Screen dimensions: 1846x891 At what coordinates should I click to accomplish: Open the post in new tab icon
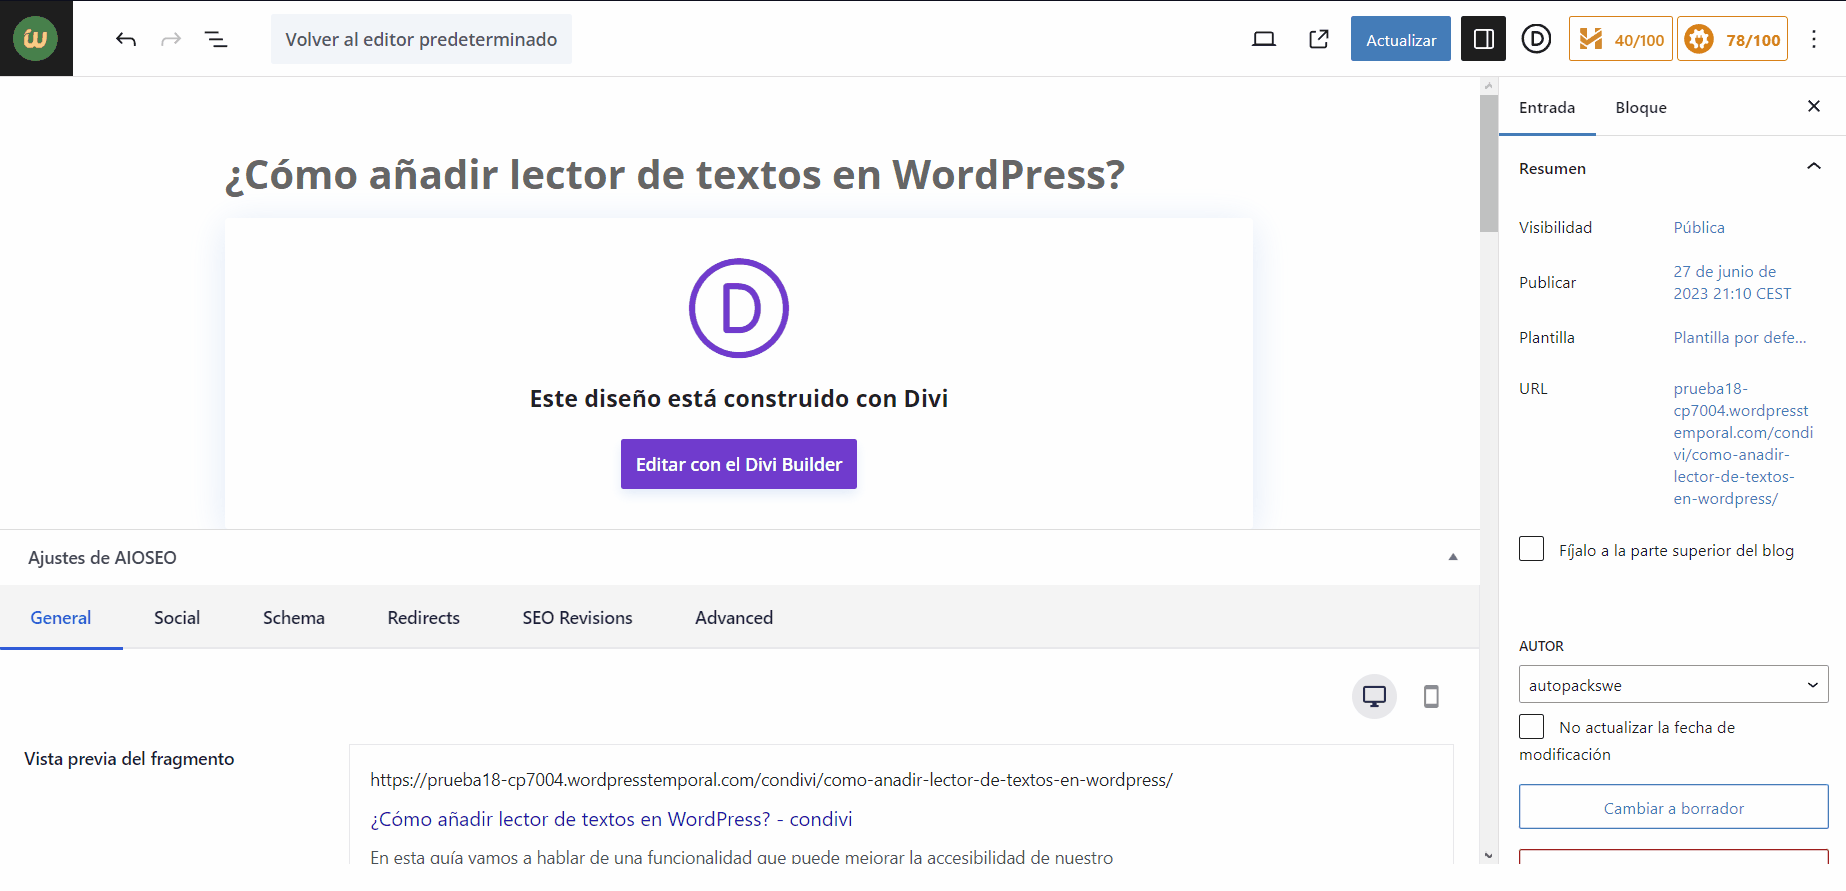(1319, 39)
